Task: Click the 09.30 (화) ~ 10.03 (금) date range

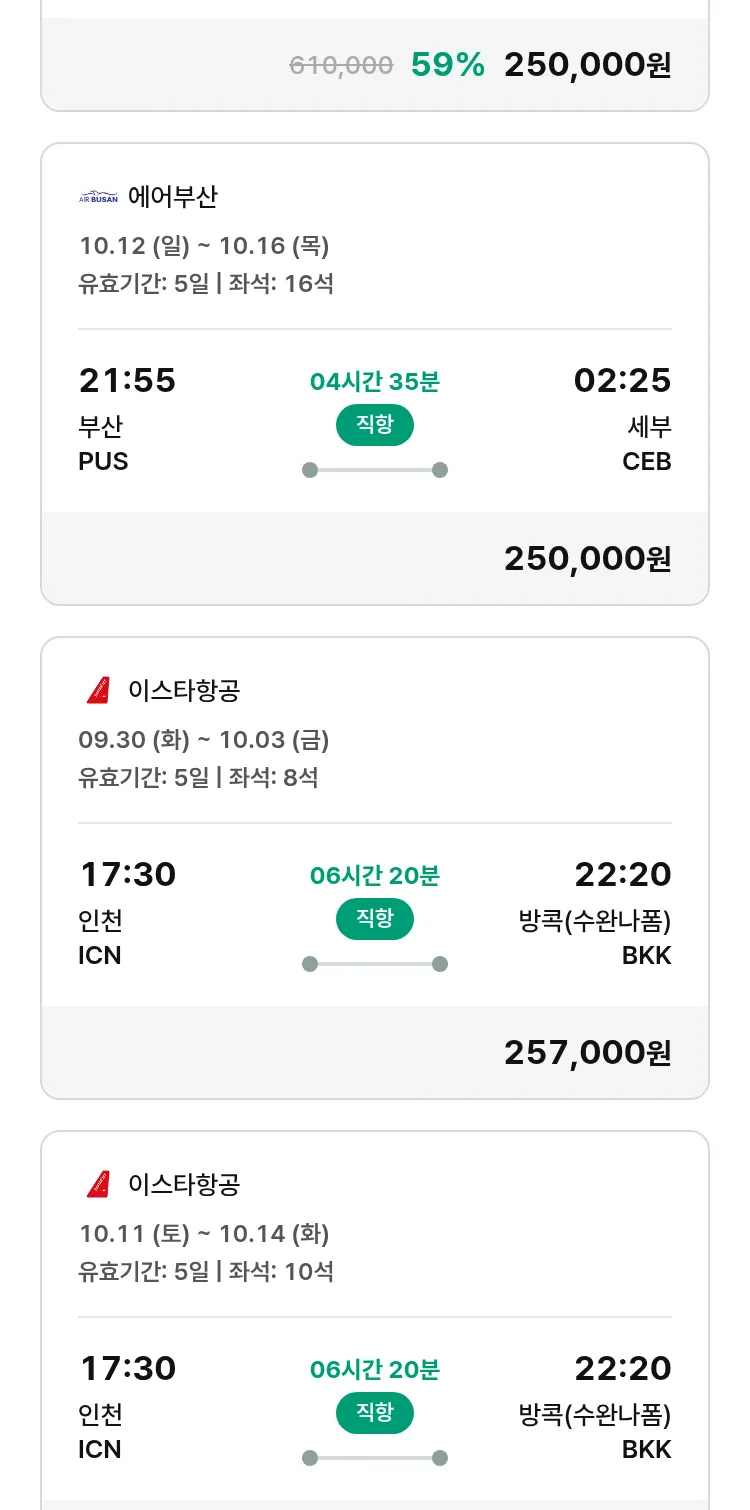Action: tap(204, 740)
